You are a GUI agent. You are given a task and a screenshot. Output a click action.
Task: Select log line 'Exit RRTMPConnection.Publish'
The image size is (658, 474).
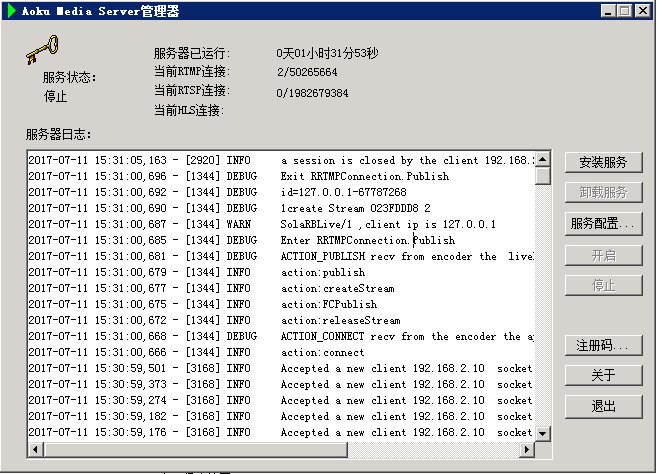click(x=281, y=176)
